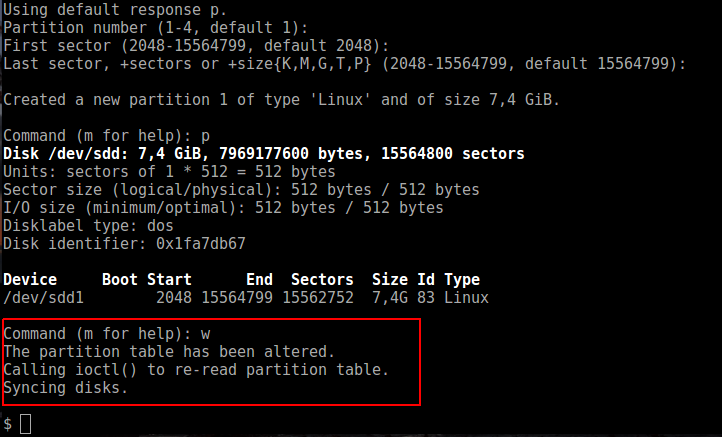The image size is (722, 437).
Task: Click "Calling ioctl() to re-read partition table" line
Action: [196, 370]
